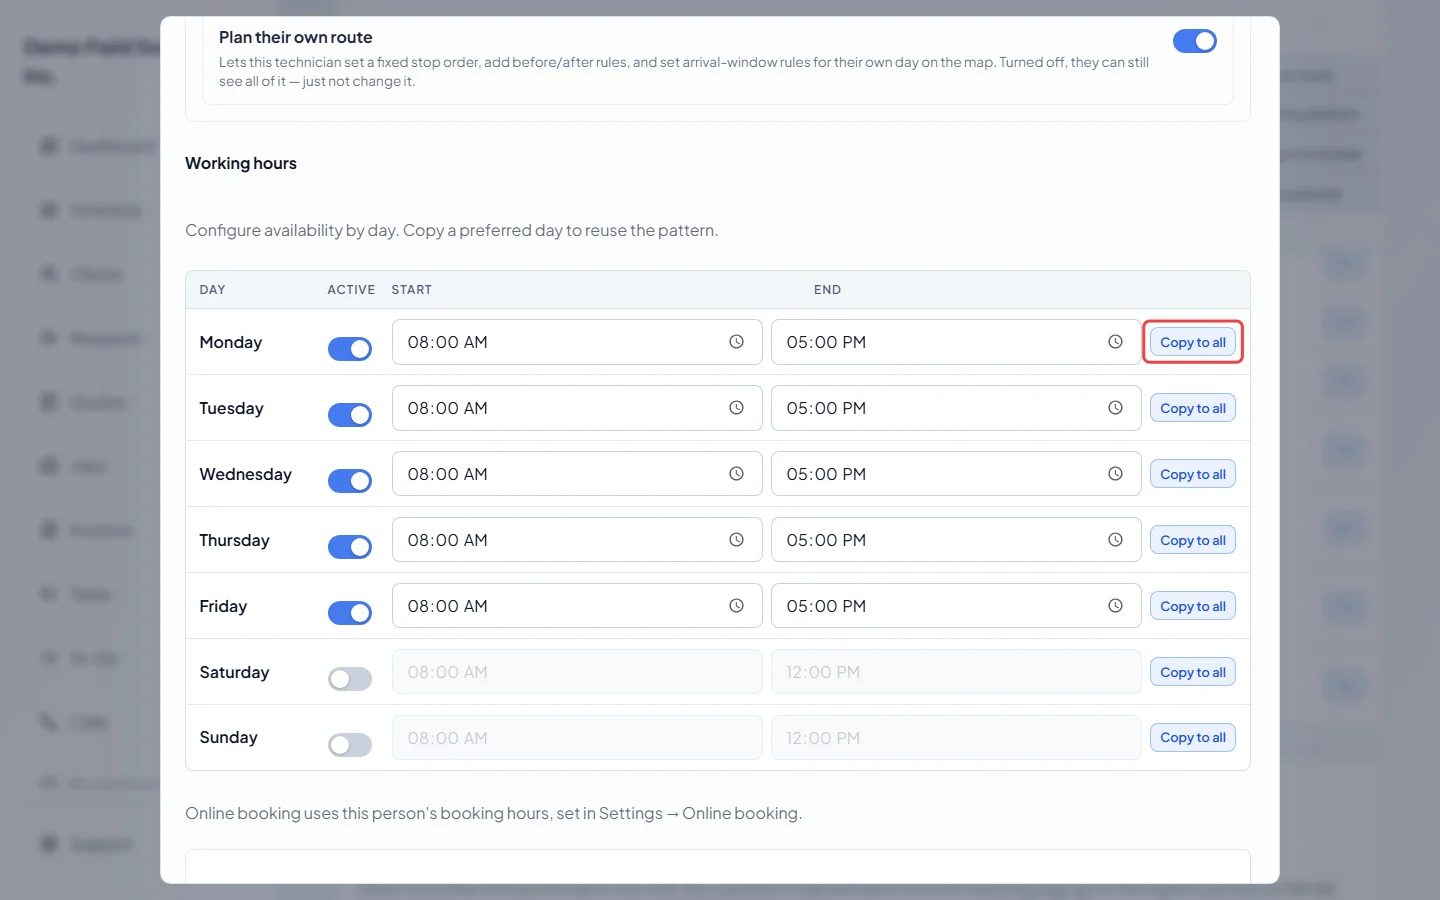Turn off Wednesday active toggle

tap(350, 481)
